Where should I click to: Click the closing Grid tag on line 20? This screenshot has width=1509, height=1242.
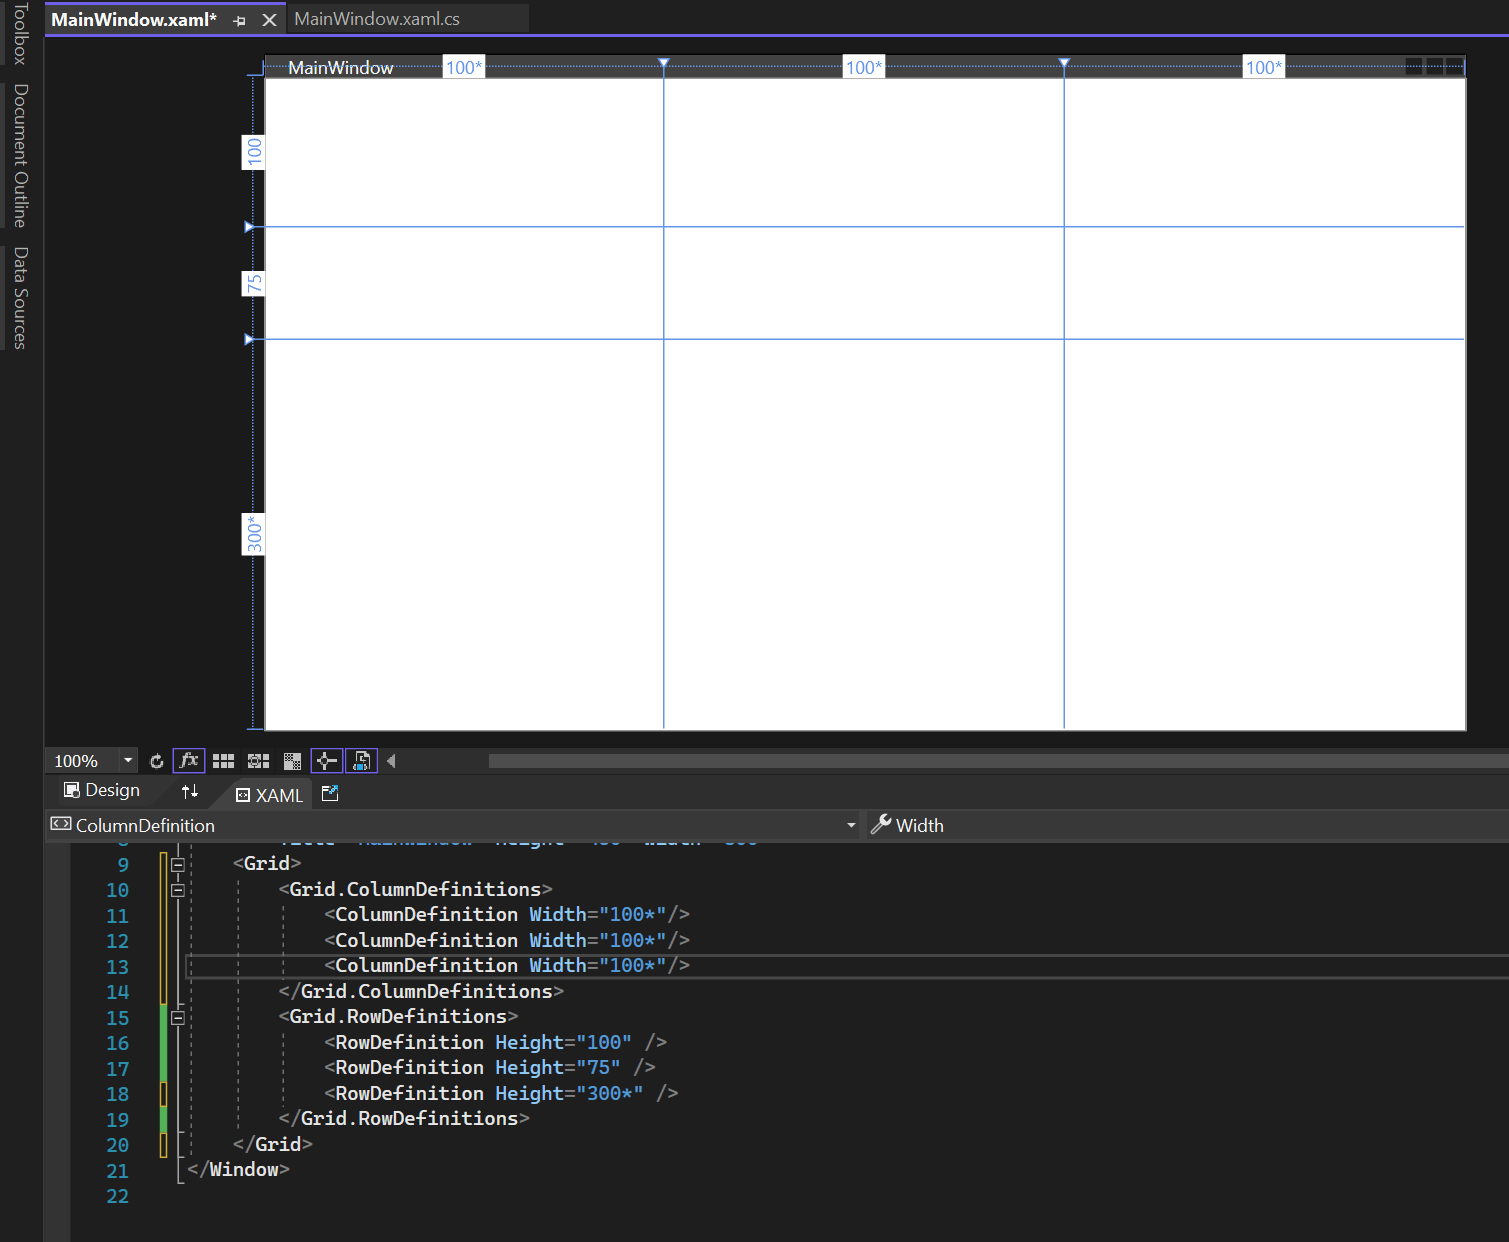tap(273, 1144)
